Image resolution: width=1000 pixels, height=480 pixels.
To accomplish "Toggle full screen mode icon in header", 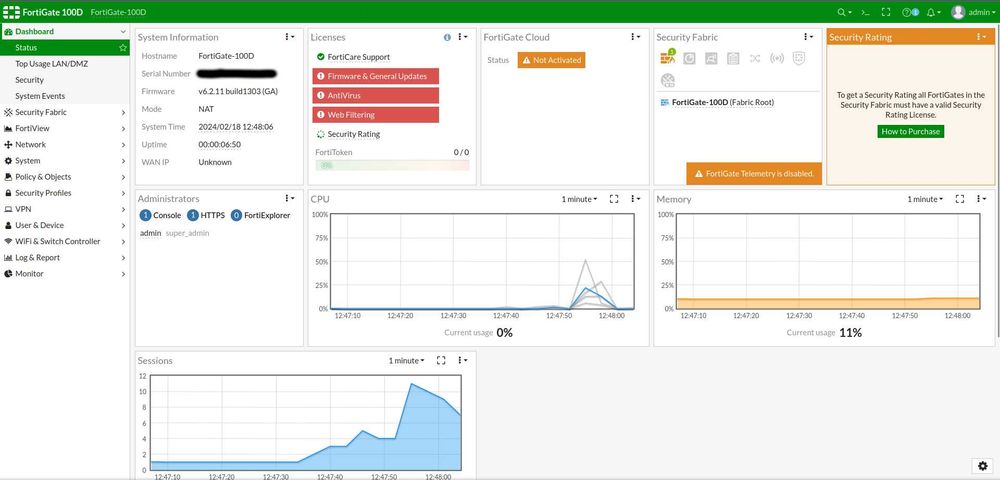I will (x=885, y=12).
